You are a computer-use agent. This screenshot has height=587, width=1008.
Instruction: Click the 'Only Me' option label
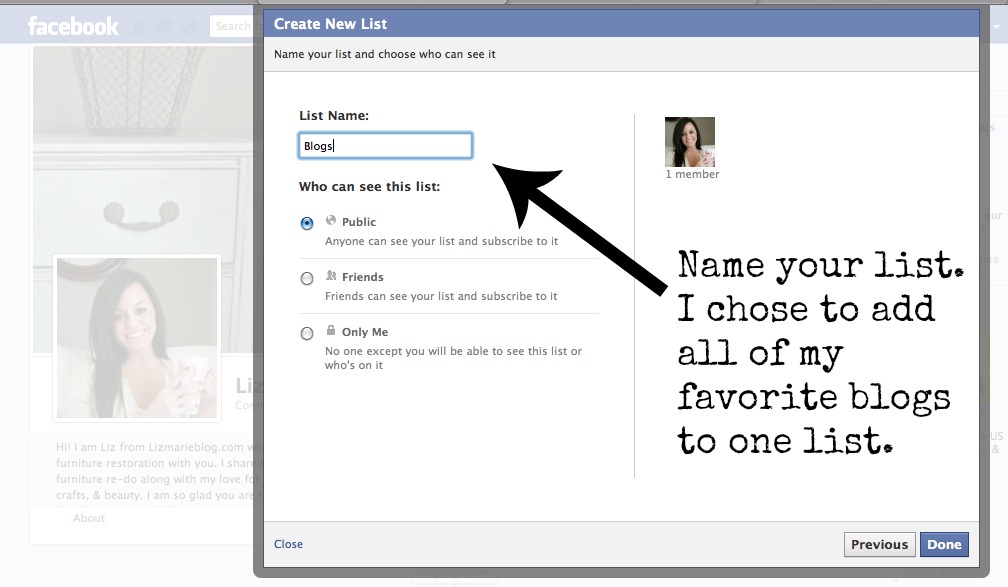pos(365,332)
